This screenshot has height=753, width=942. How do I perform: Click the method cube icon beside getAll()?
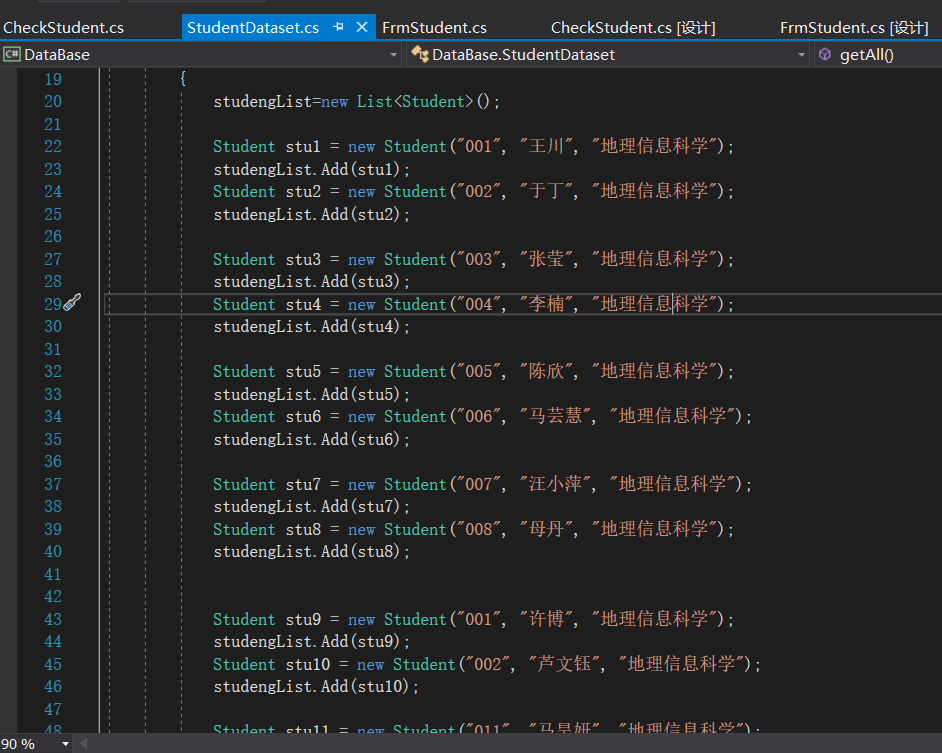click(x=825, y=55)
